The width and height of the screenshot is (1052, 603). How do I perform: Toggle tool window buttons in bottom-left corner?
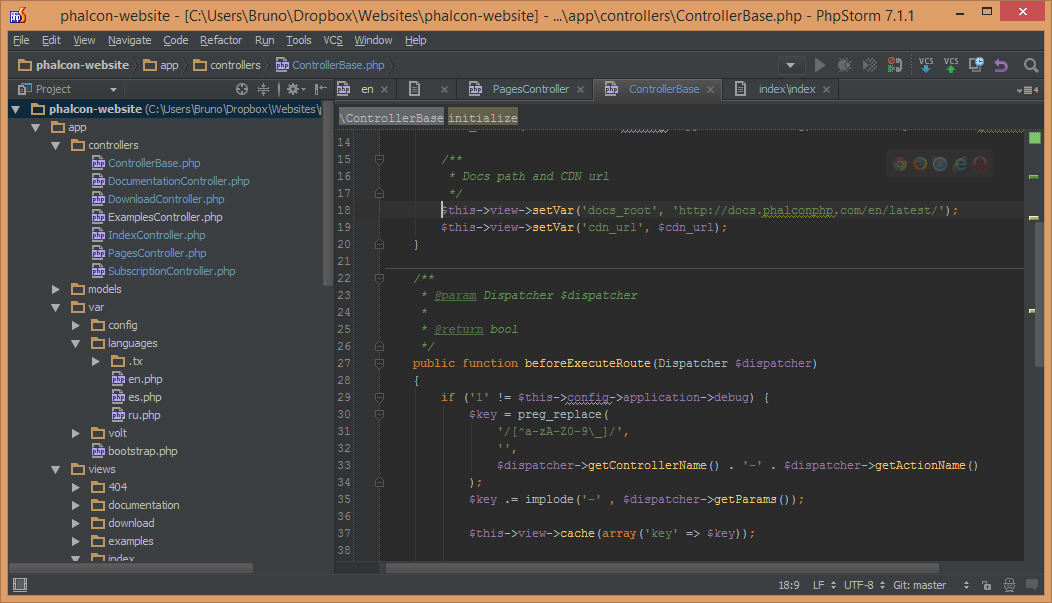19,585
